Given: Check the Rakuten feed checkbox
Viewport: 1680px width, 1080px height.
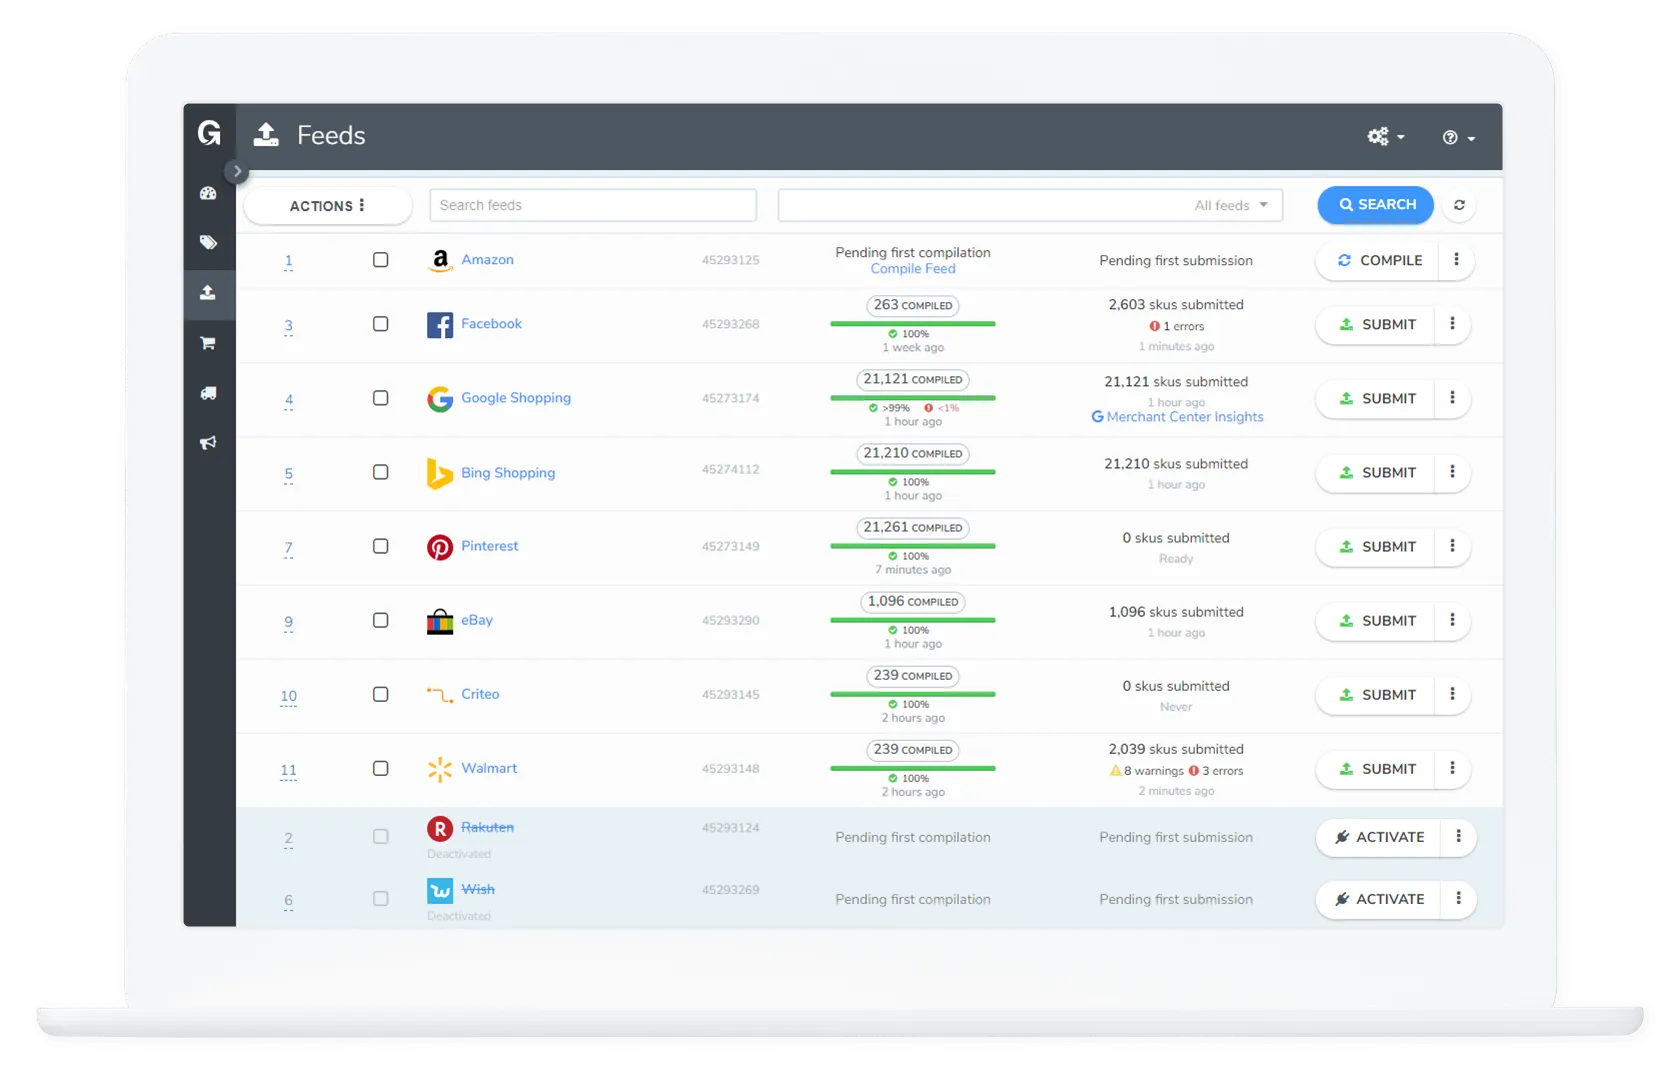Looking at the screenshot, I should [381, 837].
